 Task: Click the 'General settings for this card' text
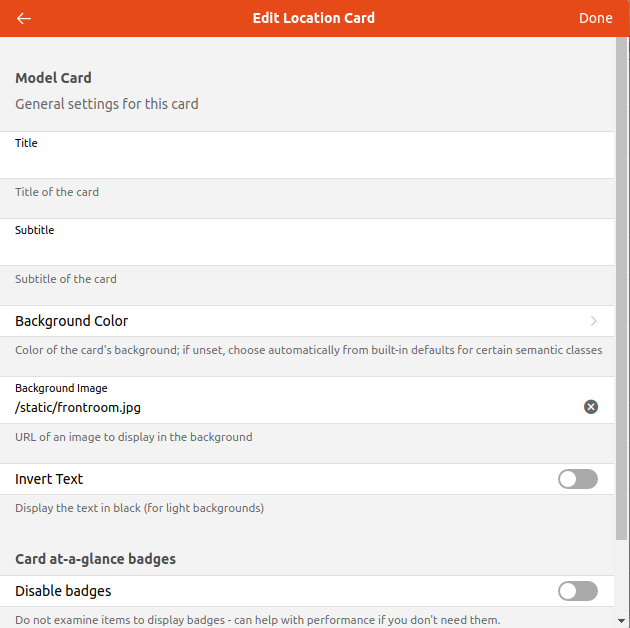(x=107, y=104)
